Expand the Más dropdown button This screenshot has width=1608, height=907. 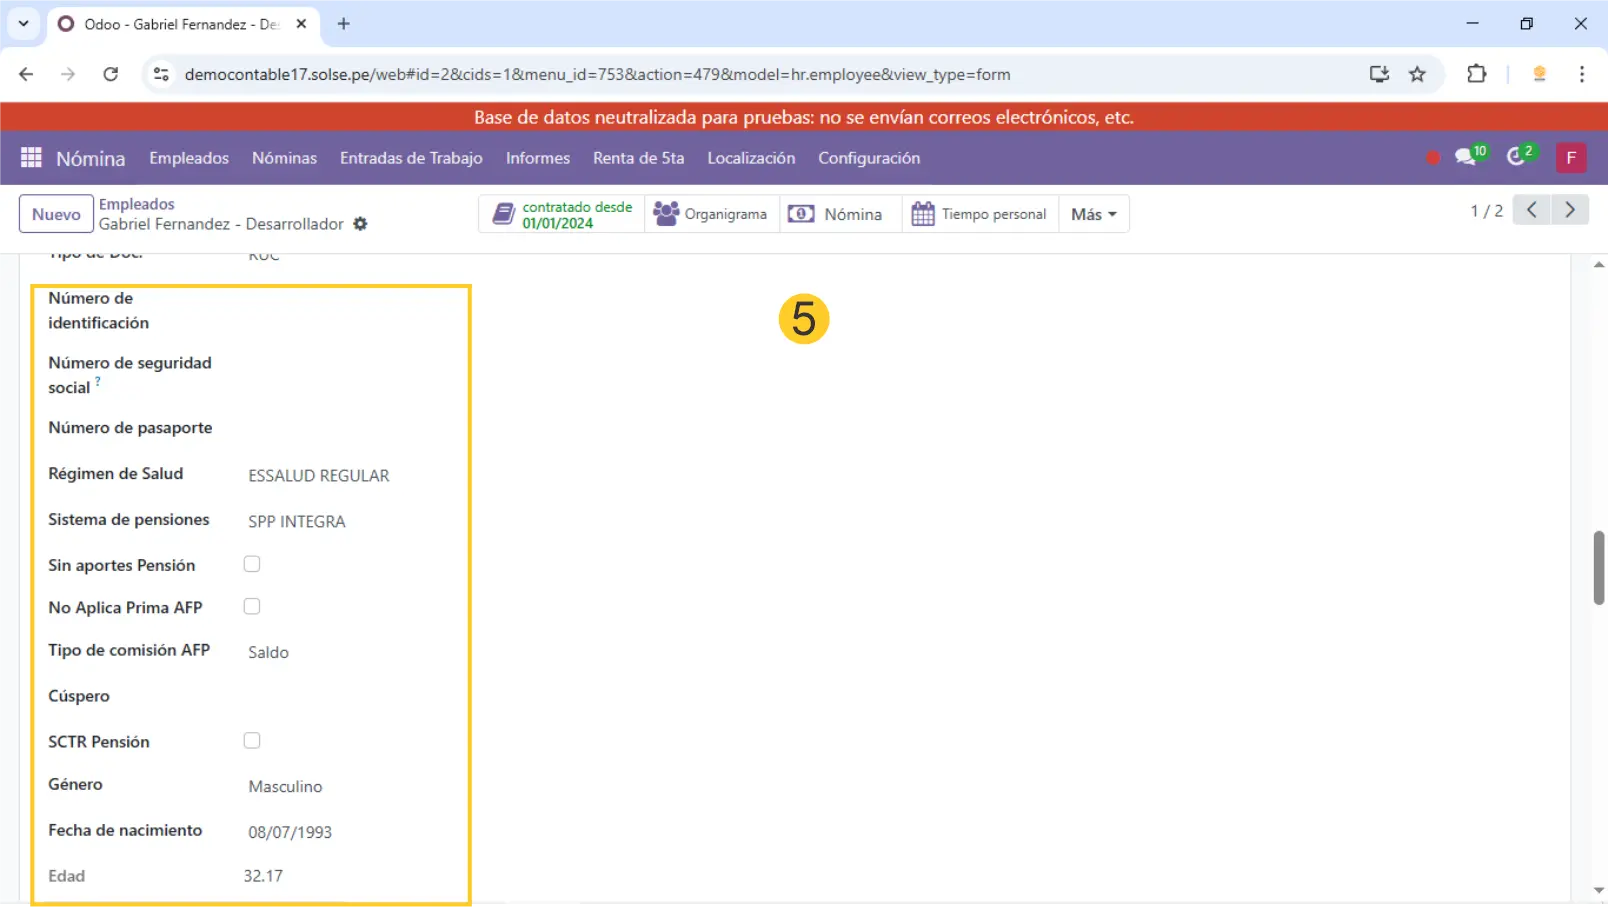click(x=1093, y=214)
